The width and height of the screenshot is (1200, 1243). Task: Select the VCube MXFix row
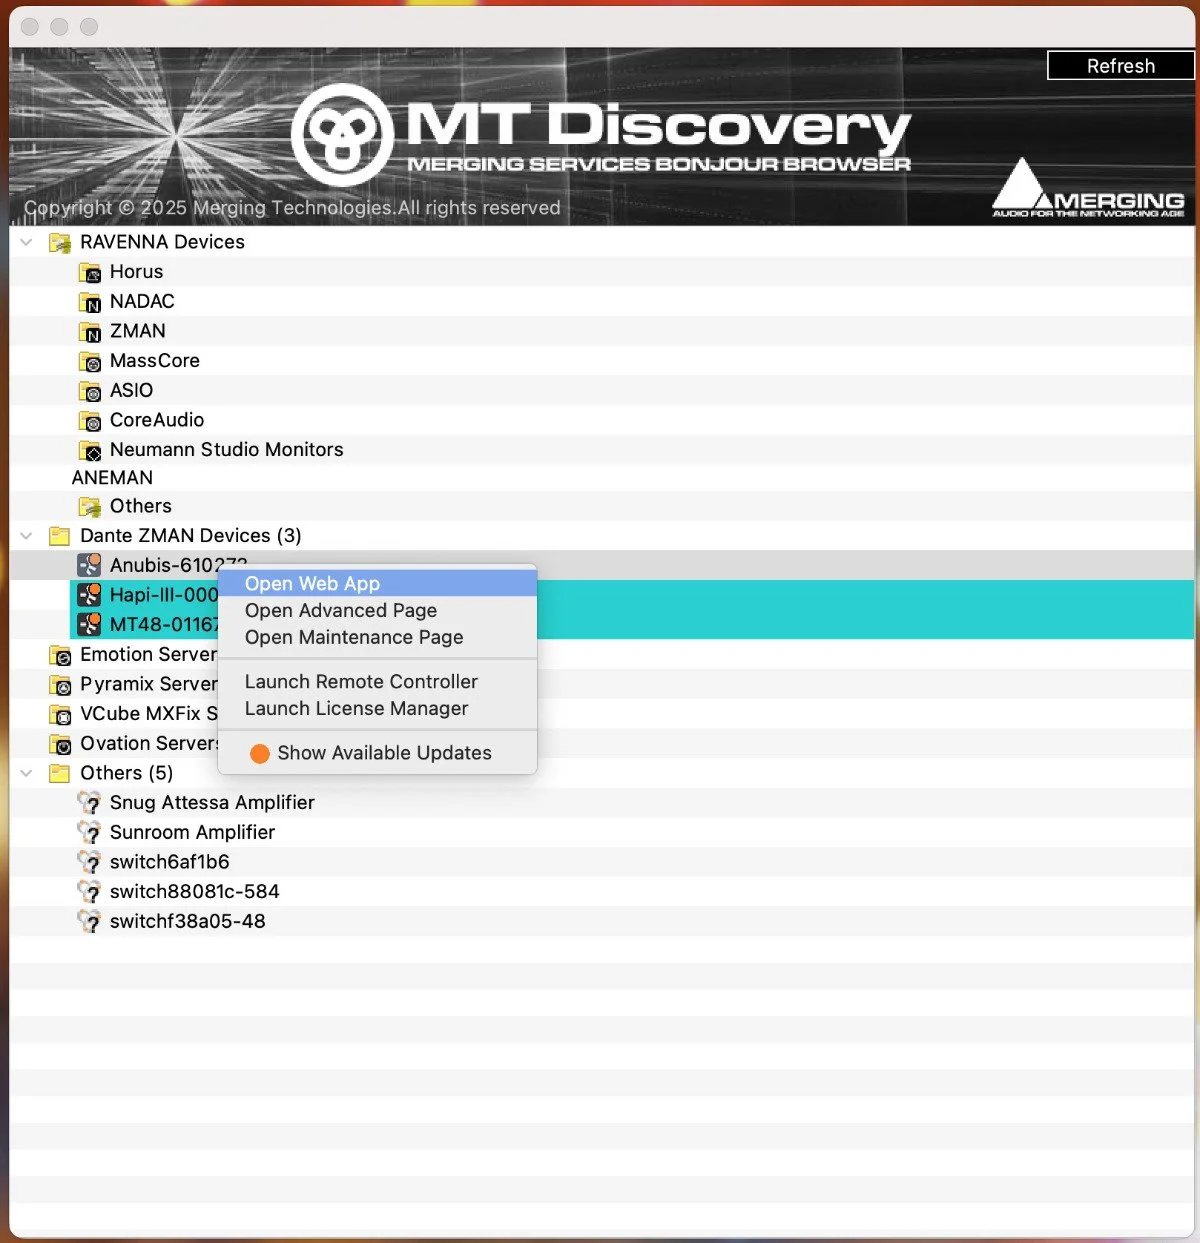(602, 714)
